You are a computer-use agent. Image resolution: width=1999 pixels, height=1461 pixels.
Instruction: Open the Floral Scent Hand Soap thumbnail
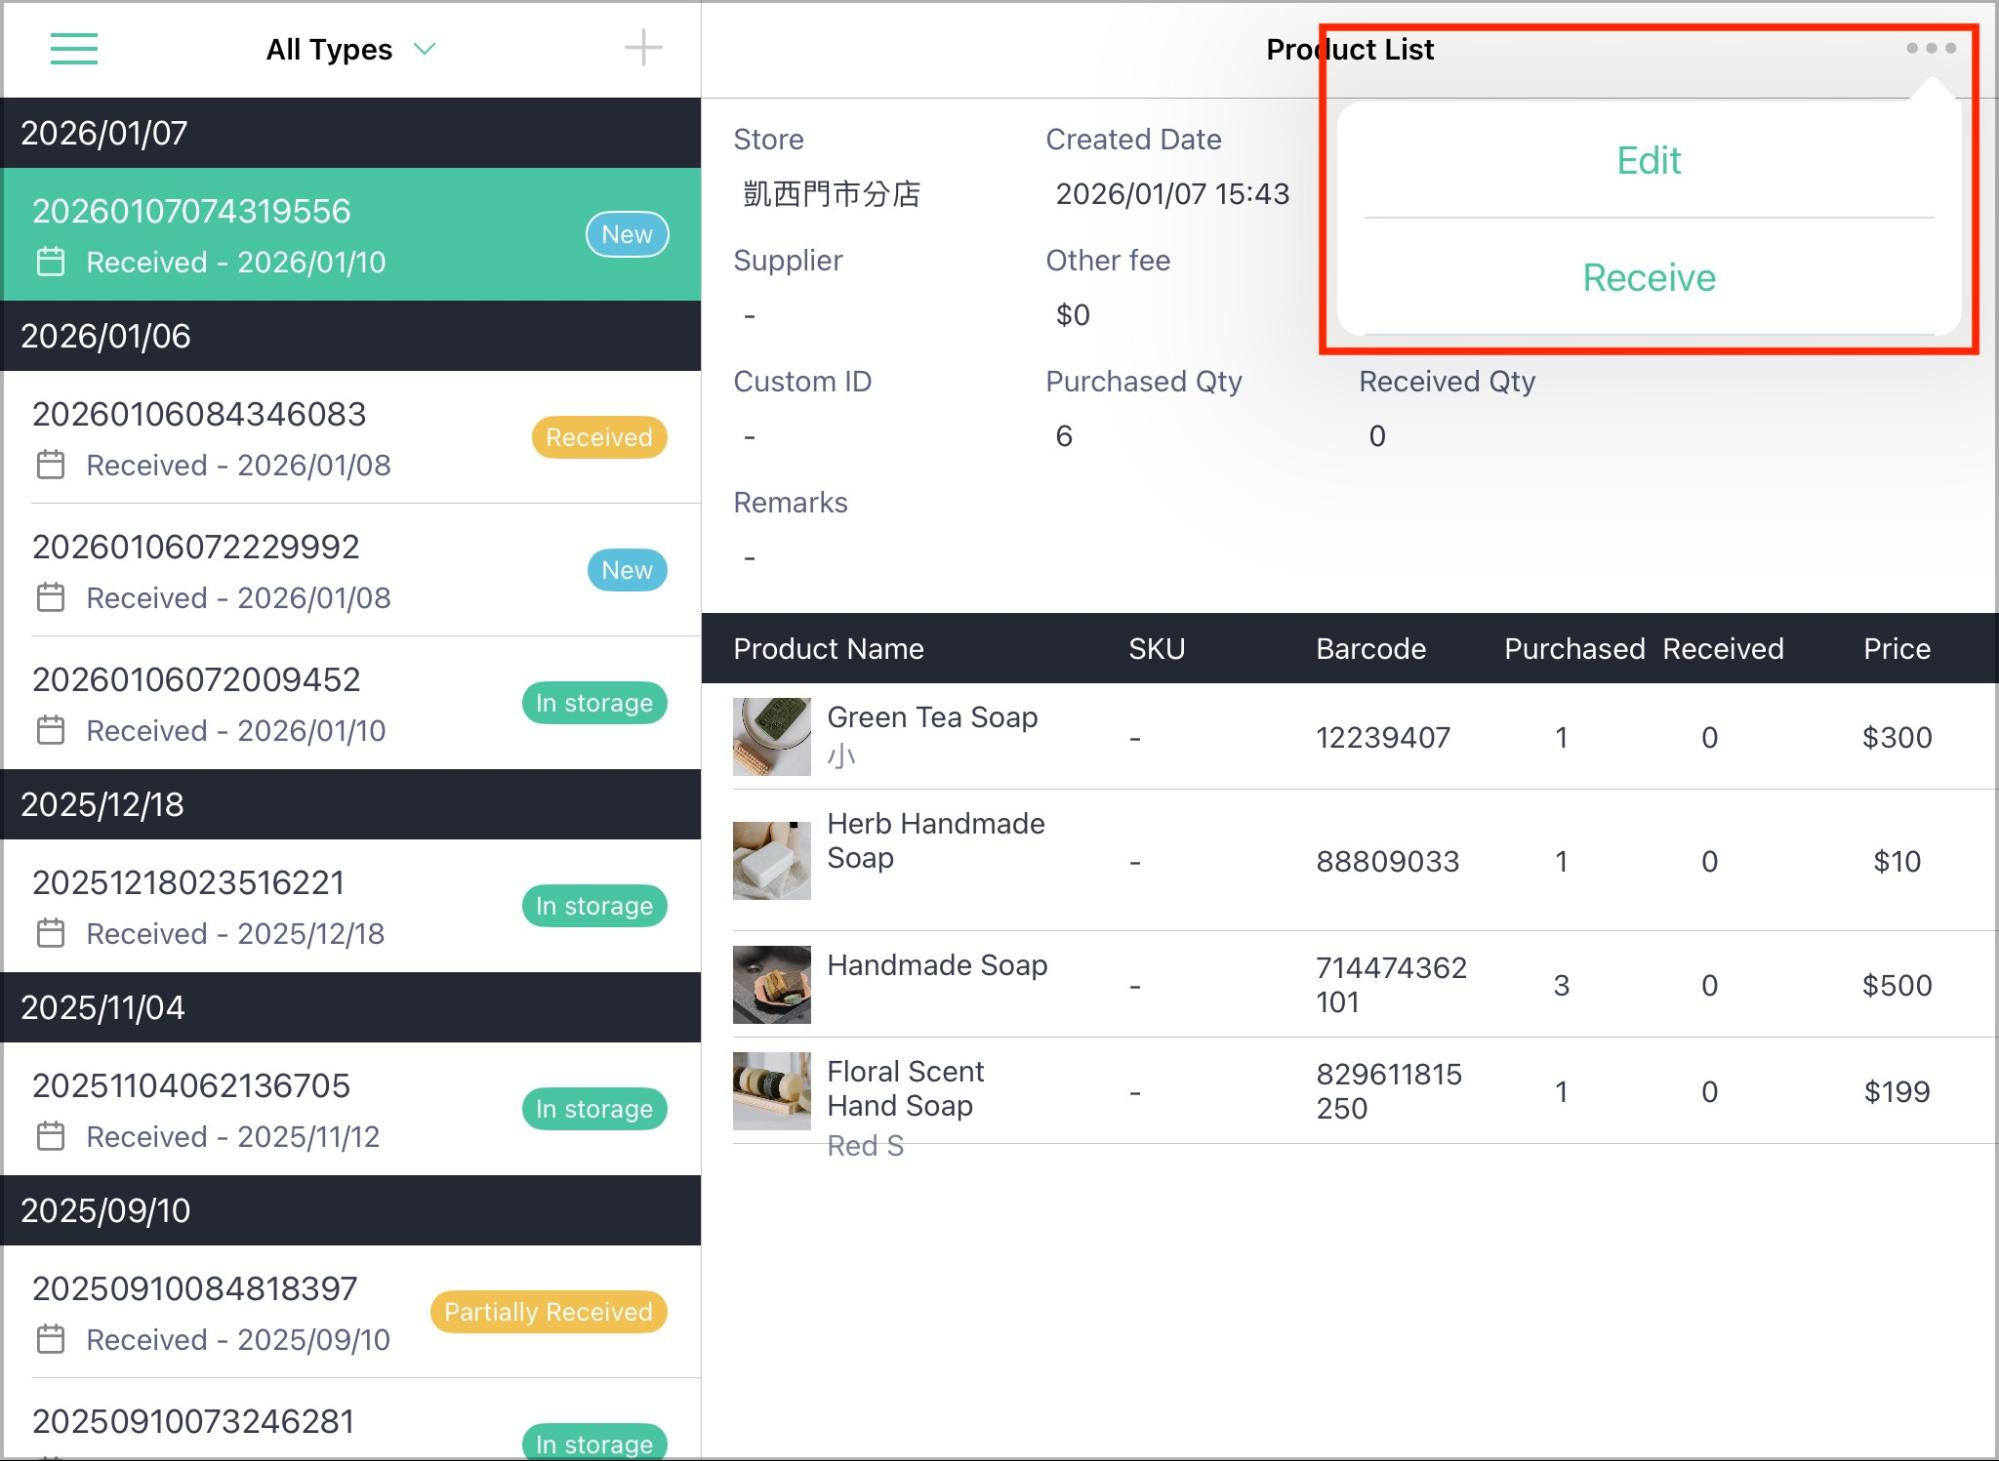click(x=772, y=1091)
